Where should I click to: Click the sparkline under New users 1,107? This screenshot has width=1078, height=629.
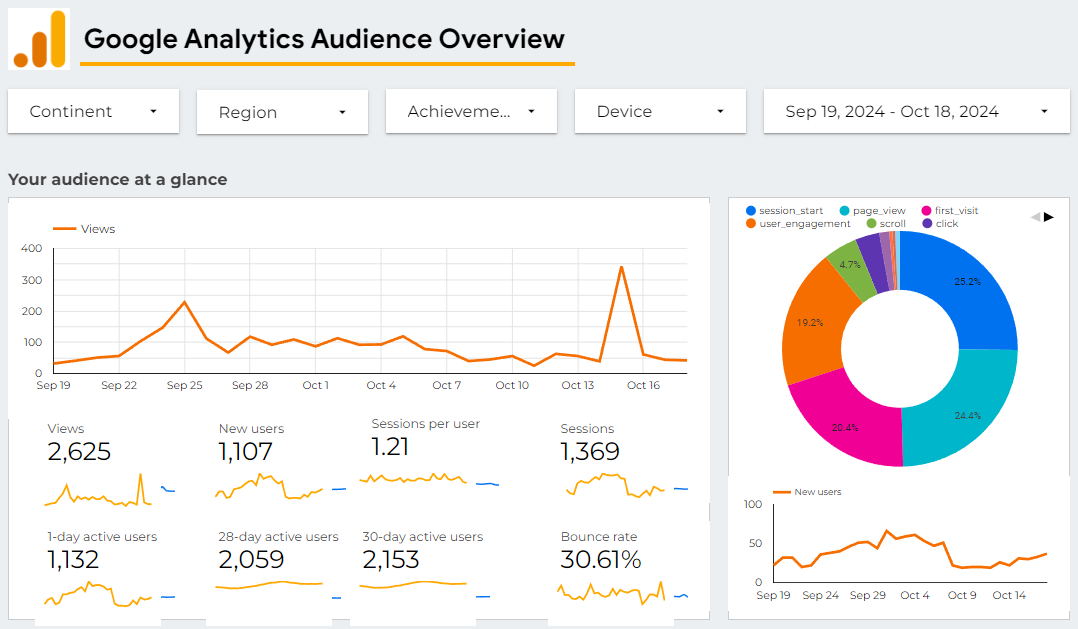point(269,486)
